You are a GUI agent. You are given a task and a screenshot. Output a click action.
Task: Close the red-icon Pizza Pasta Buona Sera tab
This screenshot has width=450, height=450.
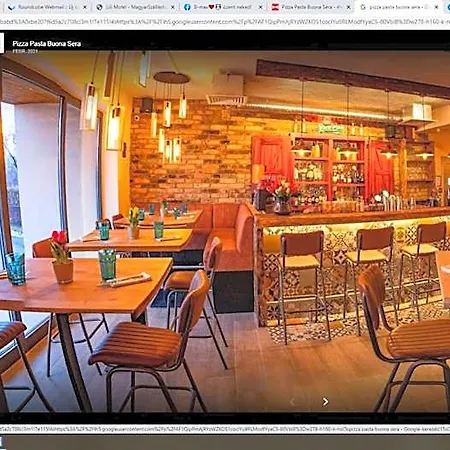click(349, 7)
